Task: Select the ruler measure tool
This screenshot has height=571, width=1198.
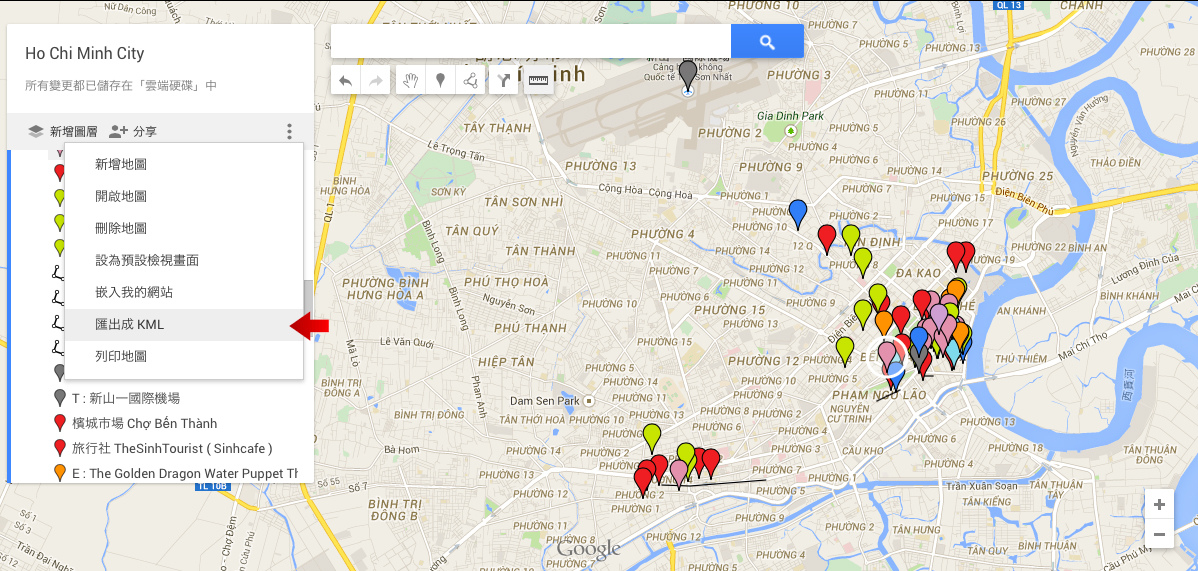Action: coord(539,80)
